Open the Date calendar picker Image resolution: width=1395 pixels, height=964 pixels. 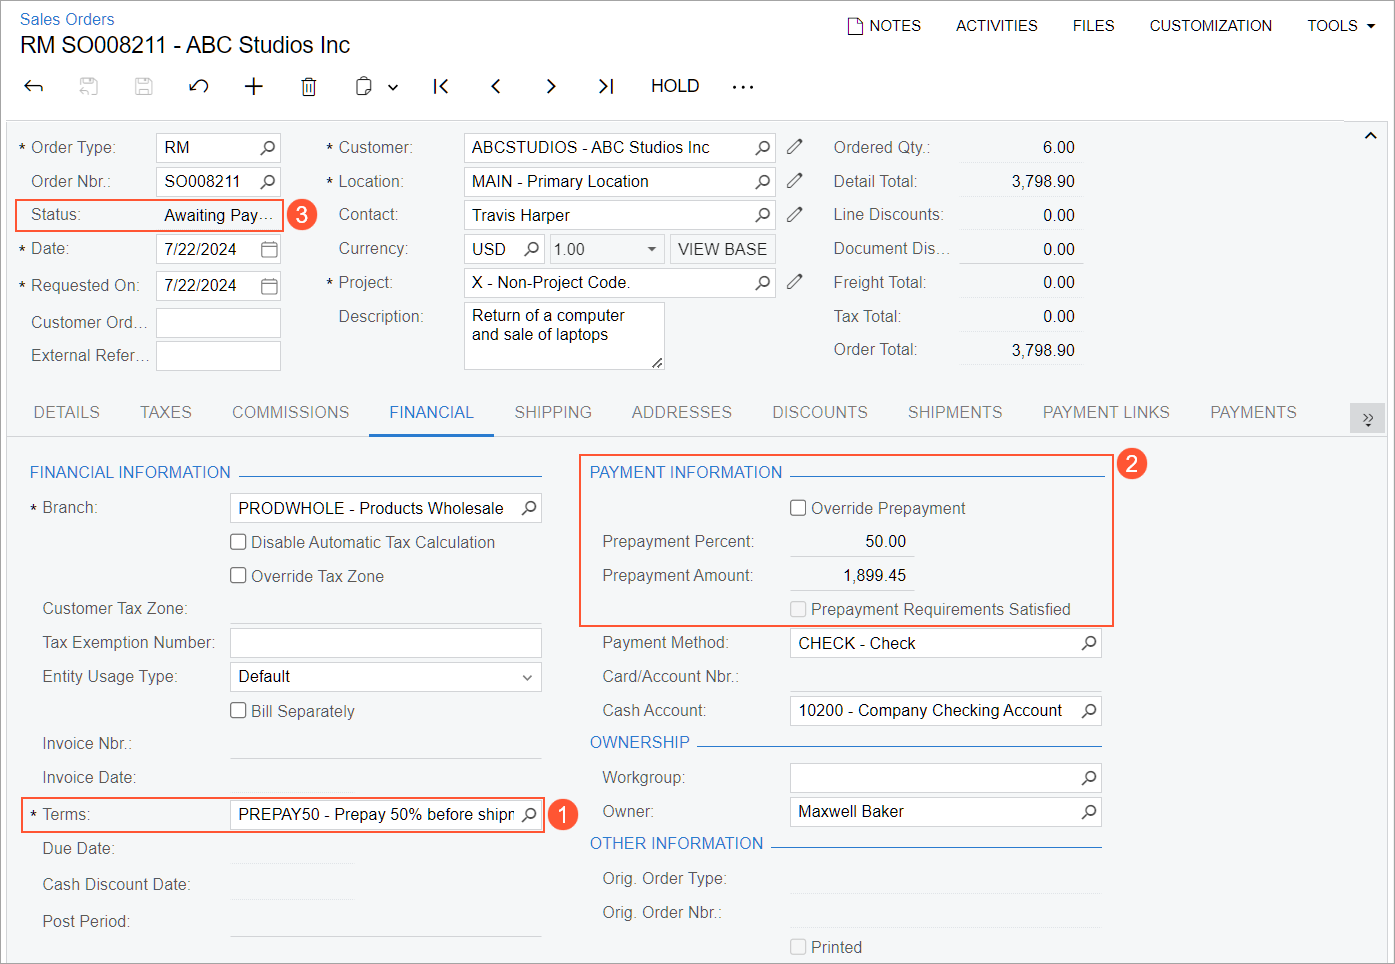point(269,249)
